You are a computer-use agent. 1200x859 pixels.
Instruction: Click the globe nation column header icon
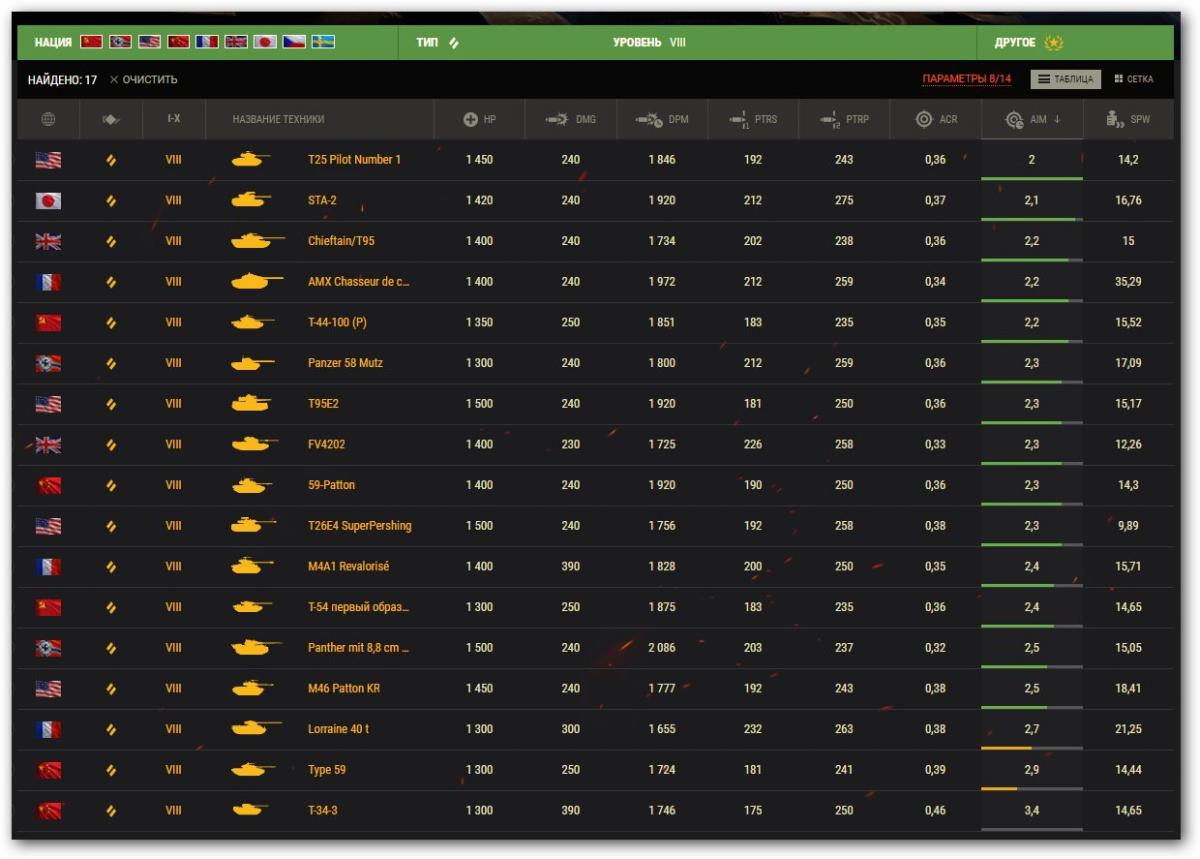(x=48, y=120)
